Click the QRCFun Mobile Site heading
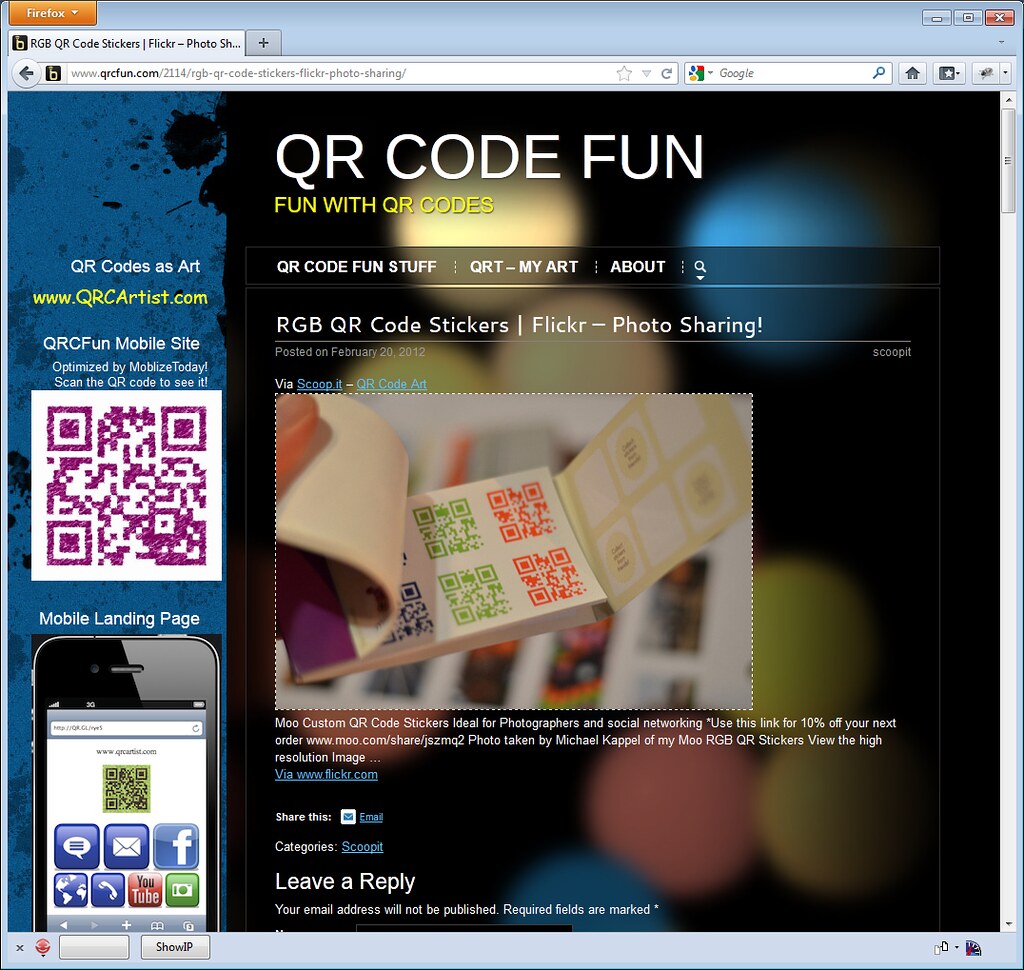 [121, 343]
